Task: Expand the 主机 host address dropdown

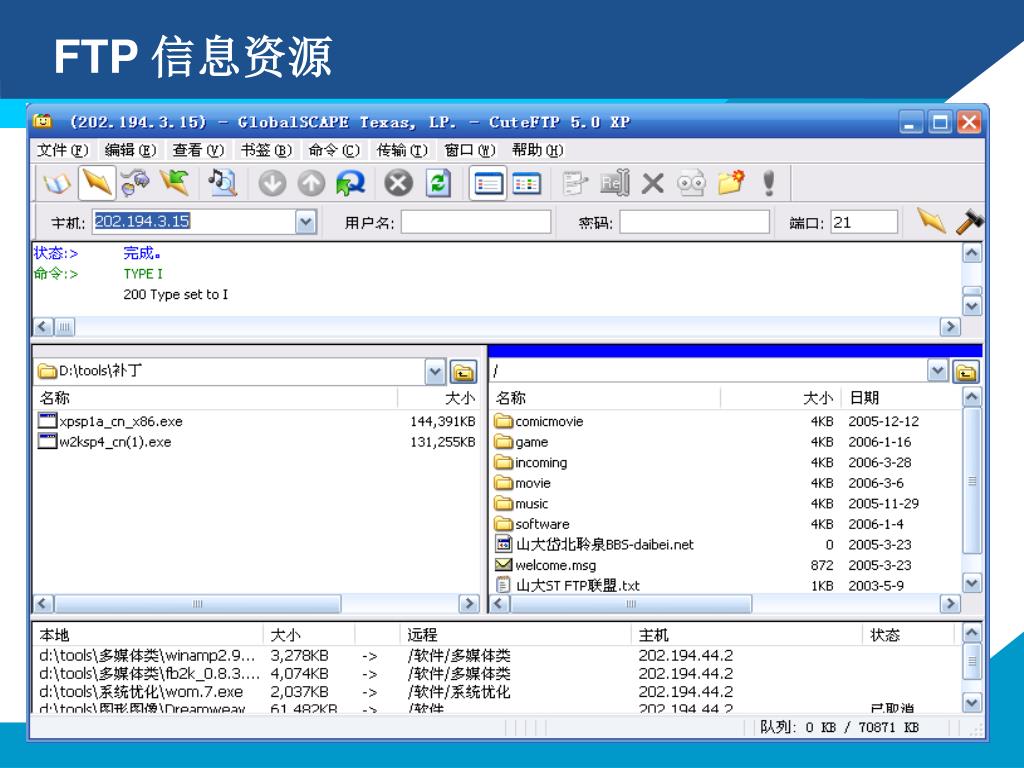Action: click(306, 222)
